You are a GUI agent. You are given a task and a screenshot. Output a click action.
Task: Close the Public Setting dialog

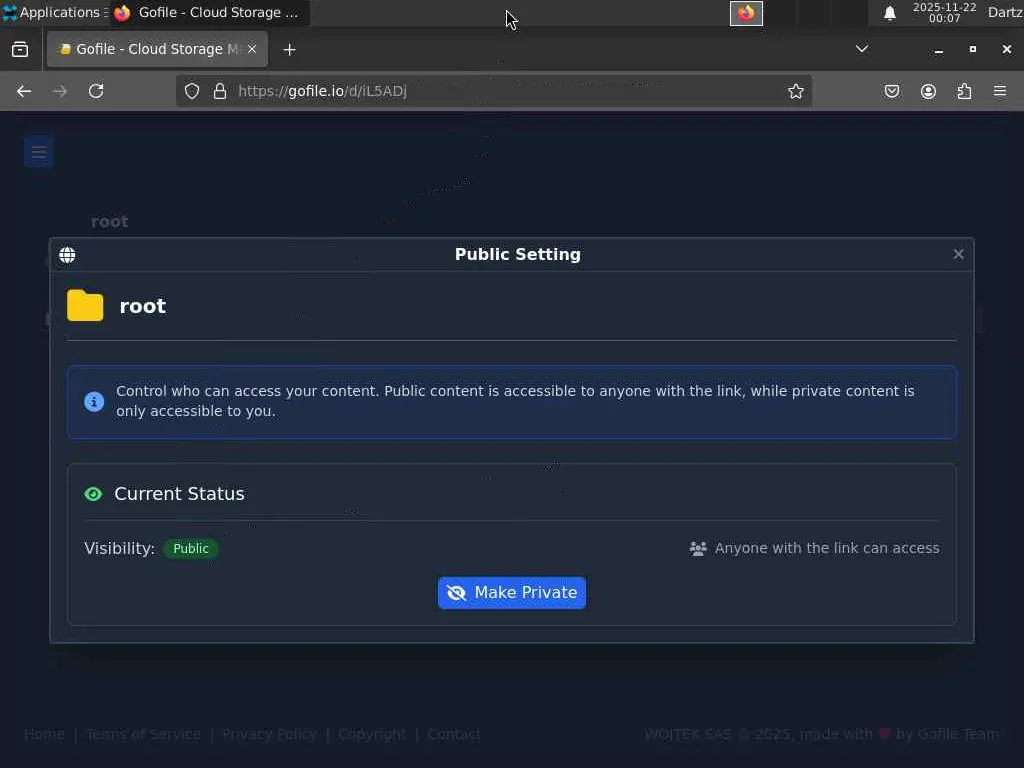(x=958, y=254)
